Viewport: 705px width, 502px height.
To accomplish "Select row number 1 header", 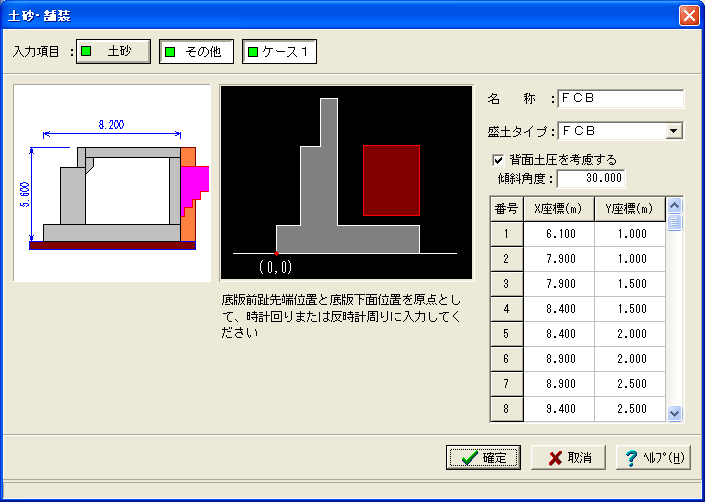I will [507, 234].
